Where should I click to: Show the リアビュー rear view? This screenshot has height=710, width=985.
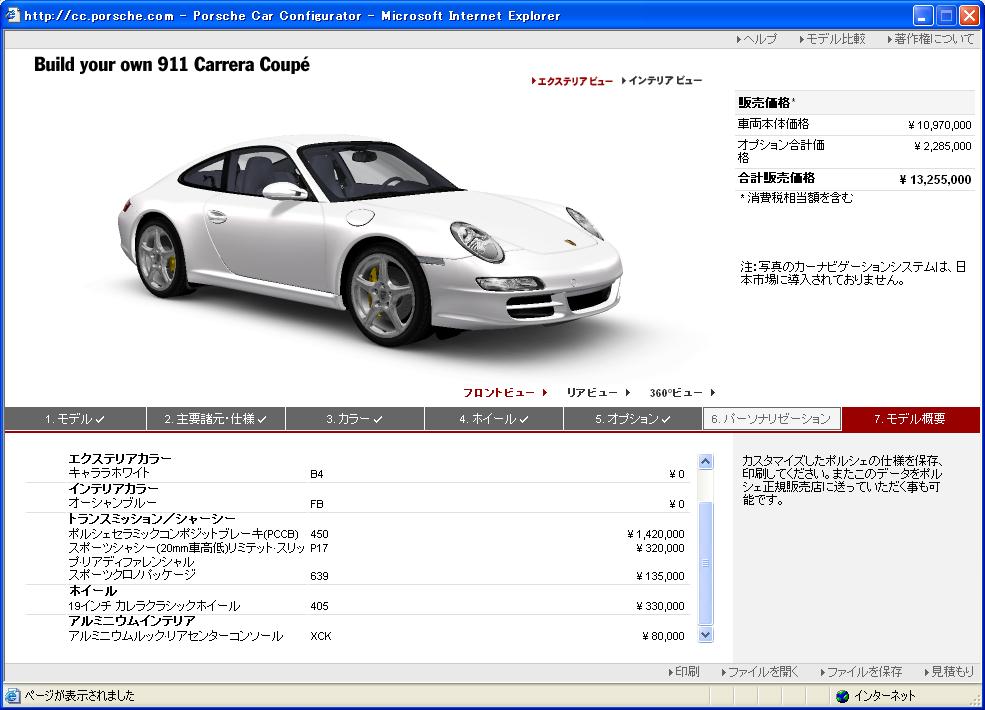click(598, 393)
